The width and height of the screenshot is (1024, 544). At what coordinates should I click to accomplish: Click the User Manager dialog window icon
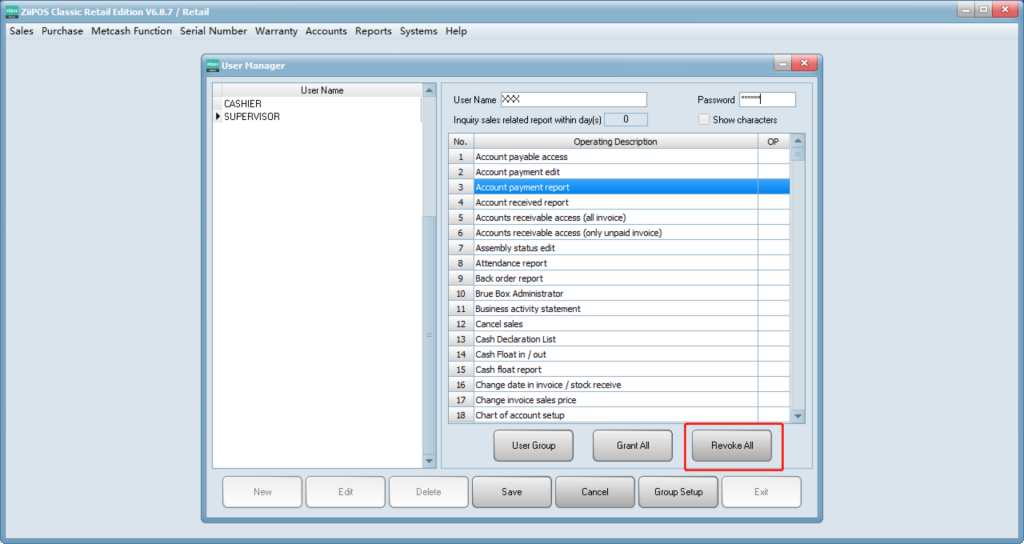click(x=212, y=66)
